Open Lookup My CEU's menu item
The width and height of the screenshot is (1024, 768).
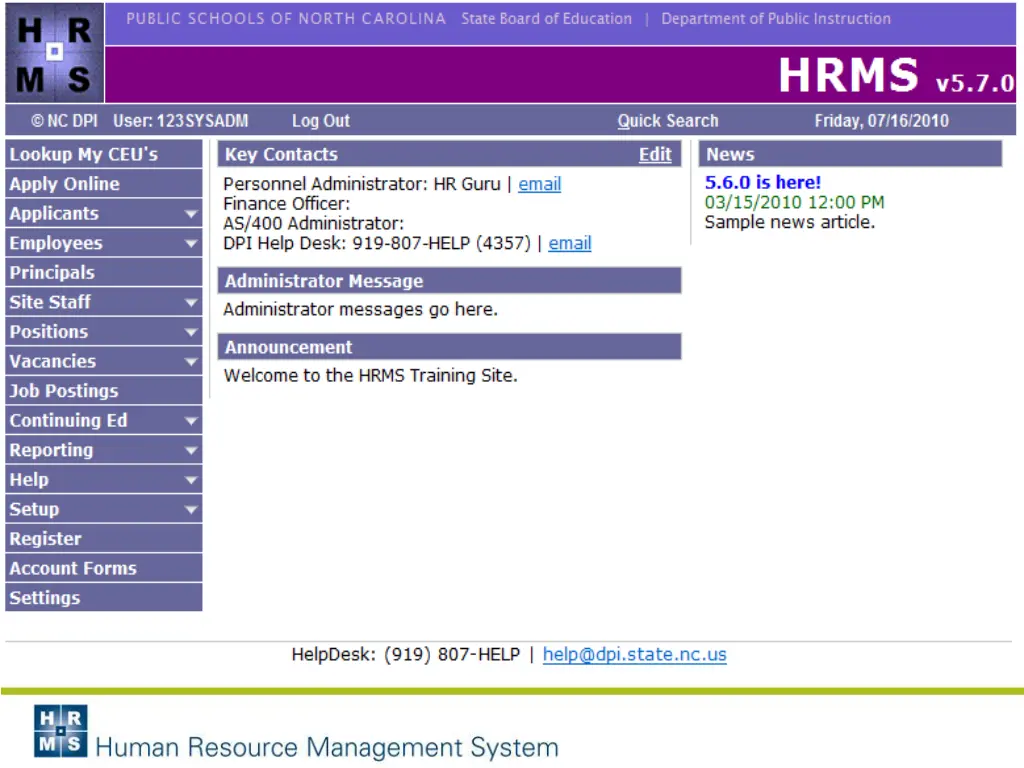coord(104,155)
